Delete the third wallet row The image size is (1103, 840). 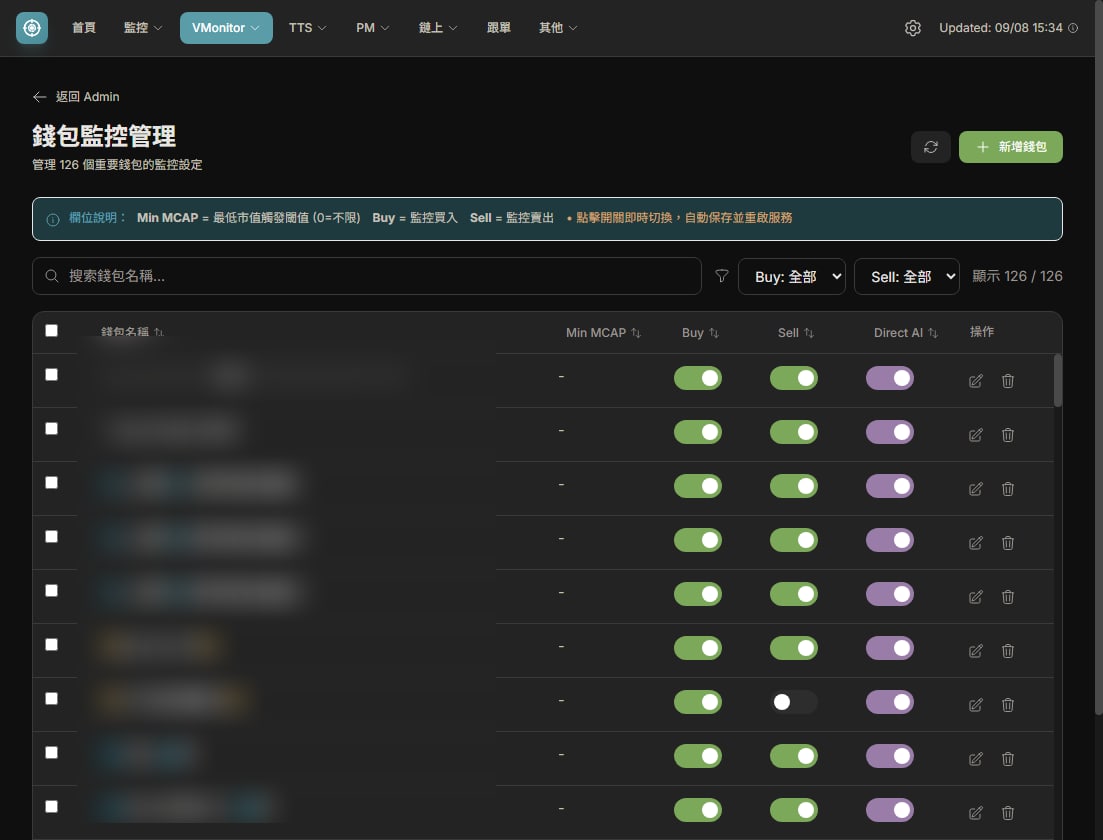[1008, 489]
